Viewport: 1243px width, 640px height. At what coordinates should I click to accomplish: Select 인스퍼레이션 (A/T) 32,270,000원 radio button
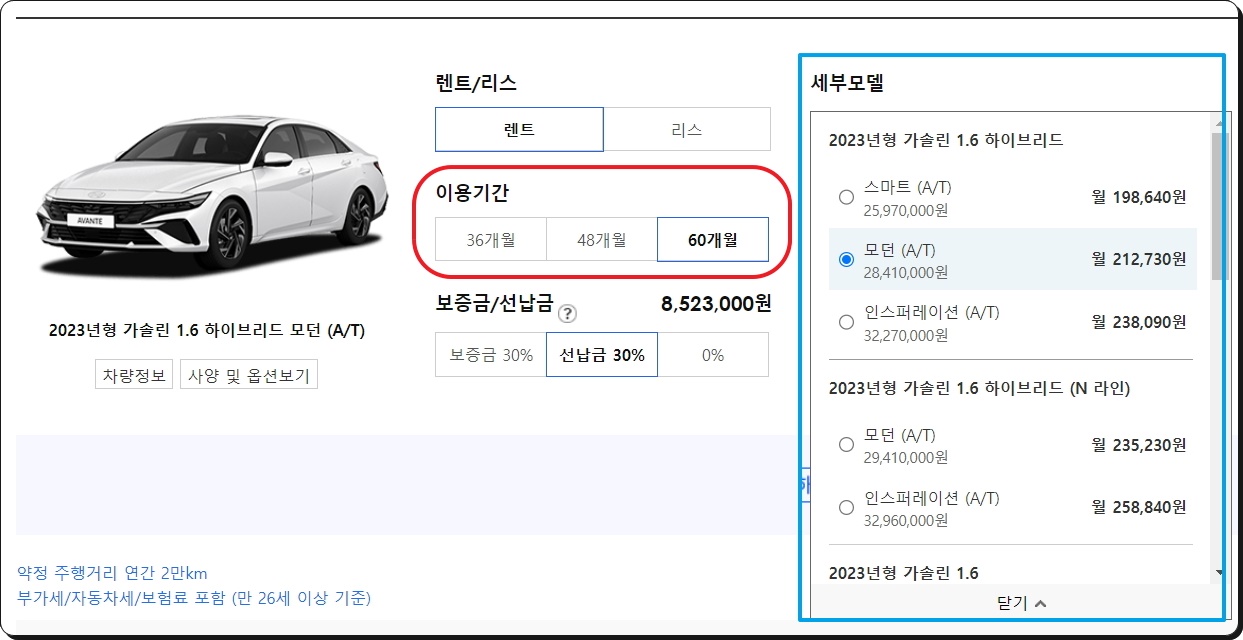tap(847, 322)
